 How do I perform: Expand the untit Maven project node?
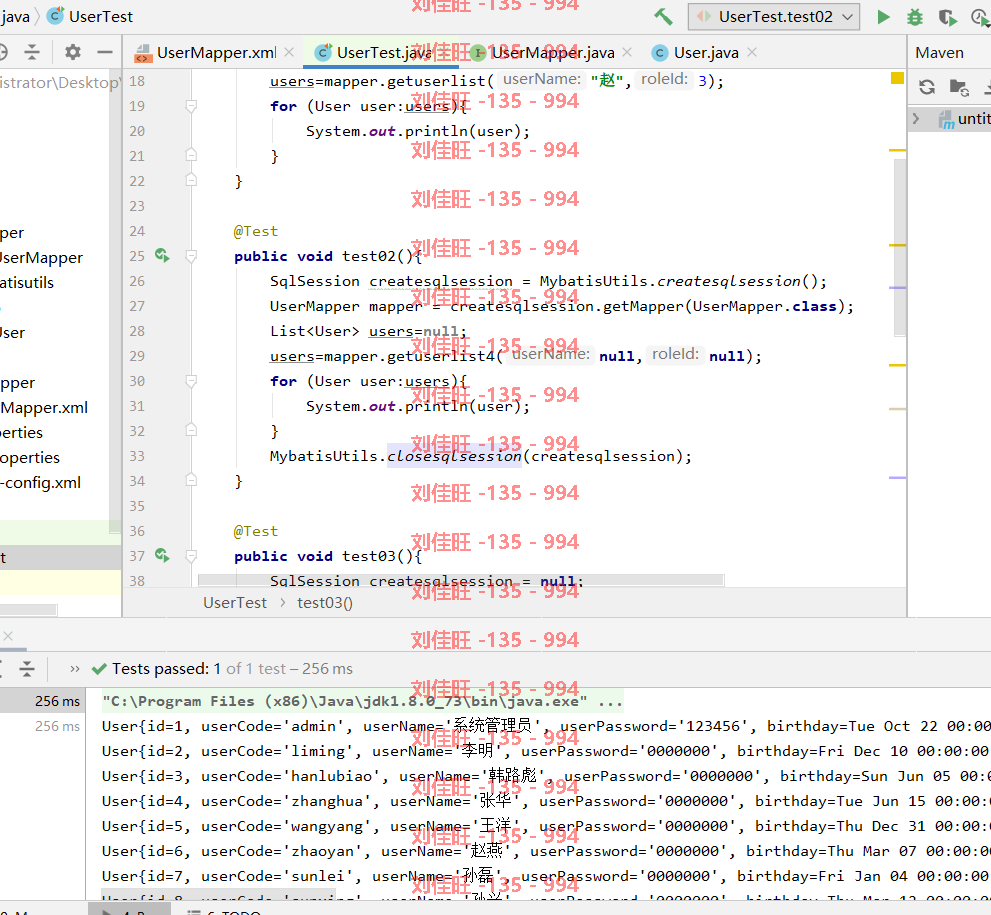click(x=916, y=118)
